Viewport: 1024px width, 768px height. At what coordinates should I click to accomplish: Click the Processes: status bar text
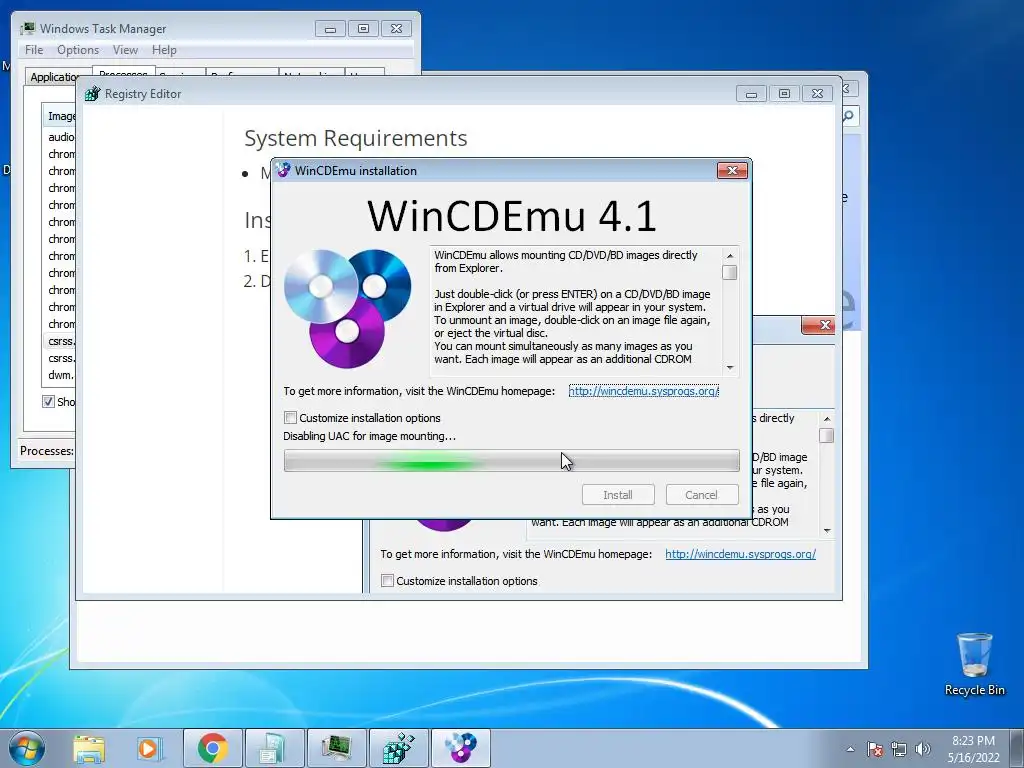pyautogui.click(x=46, y=451)
